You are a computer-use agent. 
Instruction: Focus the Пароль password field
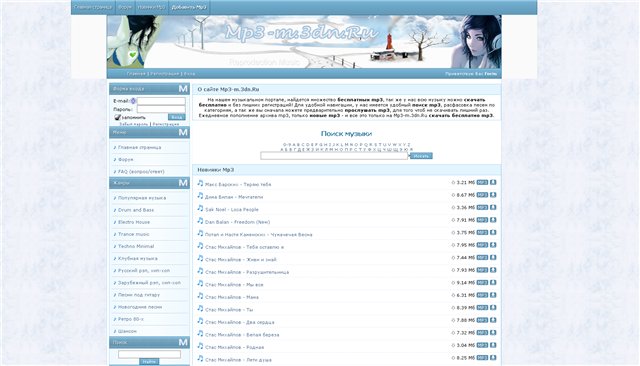coord(161,109)
